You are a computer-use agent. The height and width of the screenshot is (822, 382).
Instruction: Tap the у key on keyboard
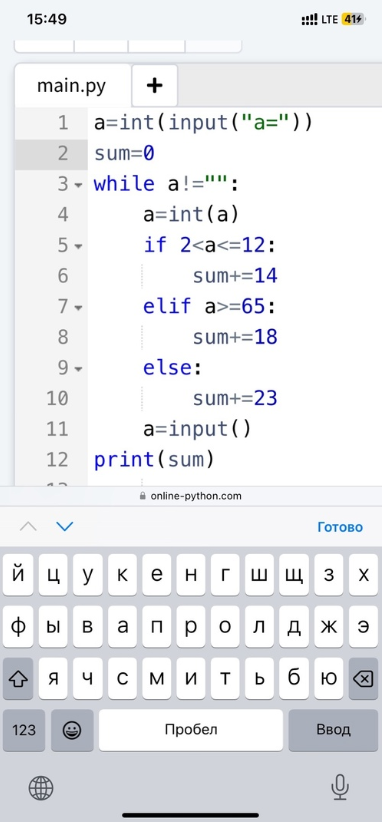point(88,576)
